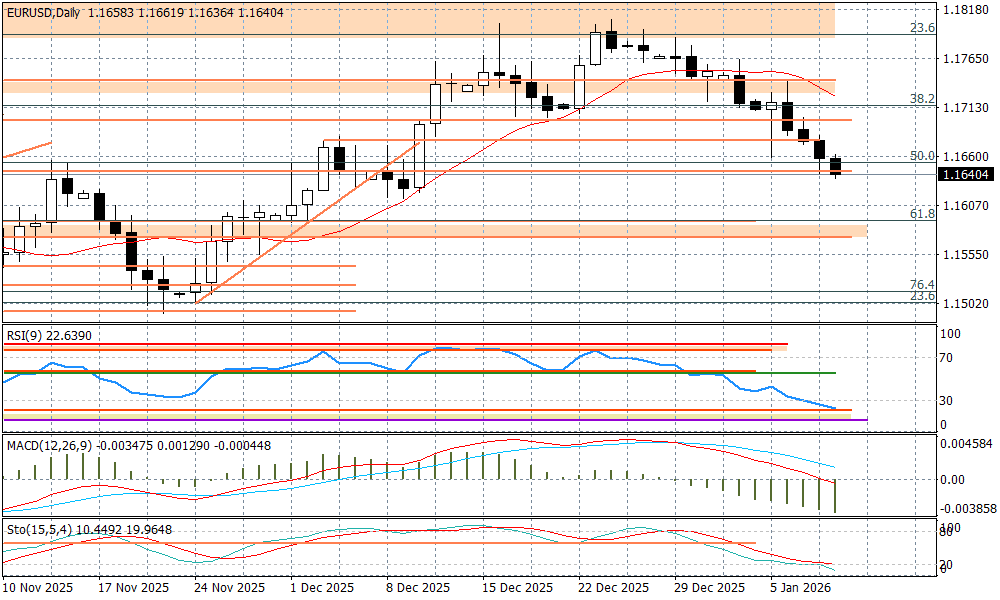Click the RSI(9) indicator label

(27, 336)
